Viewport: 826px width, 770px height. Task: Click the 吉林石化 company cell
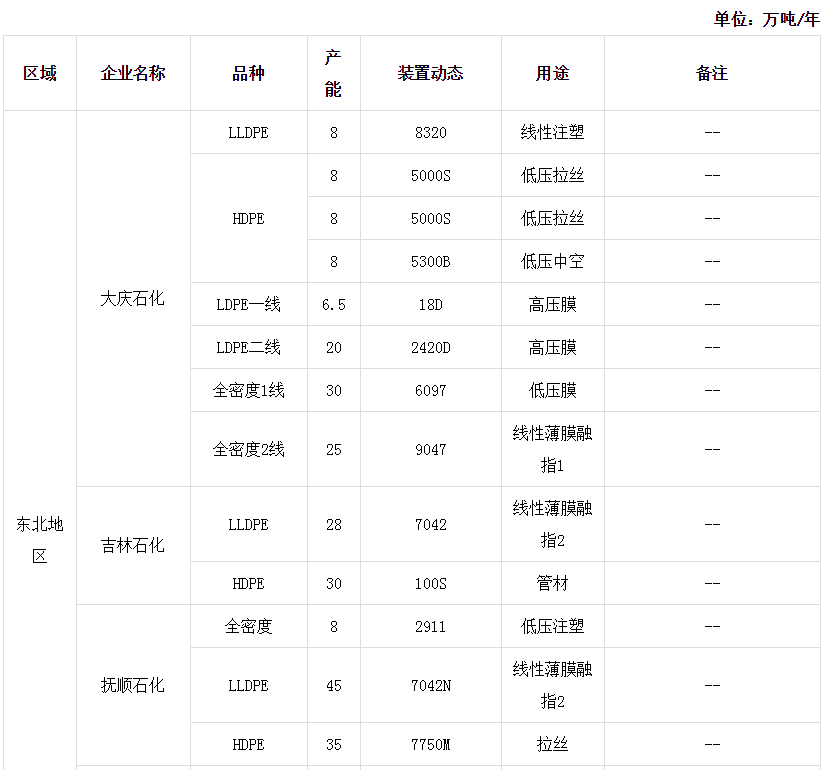tap(133, 546)
